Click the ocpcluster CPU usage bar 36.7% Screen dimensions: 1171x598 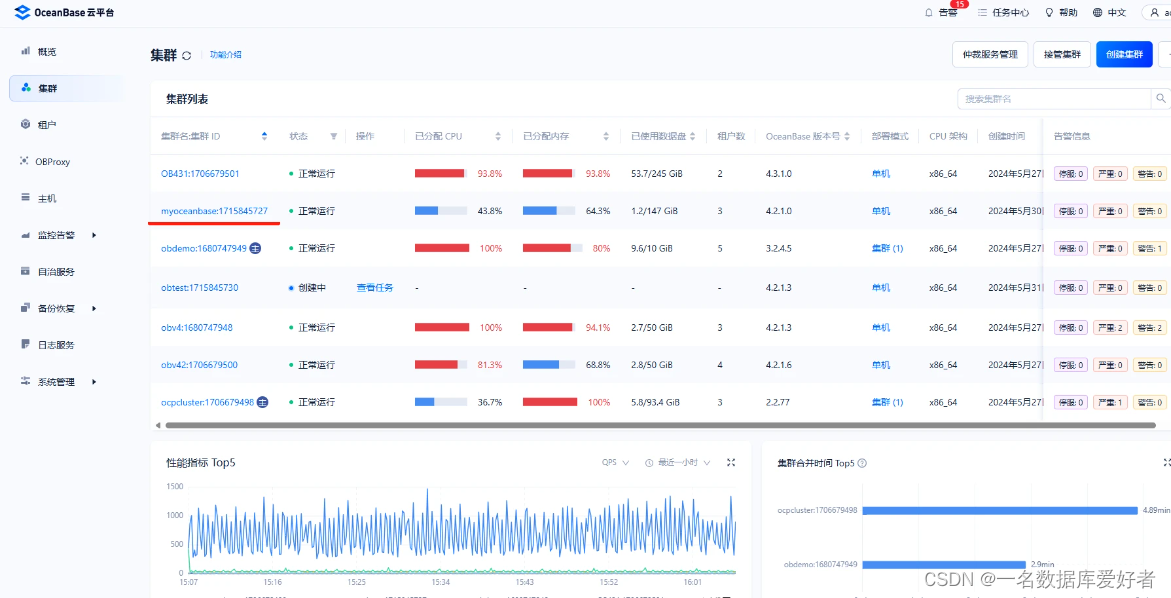coord(441,402)
